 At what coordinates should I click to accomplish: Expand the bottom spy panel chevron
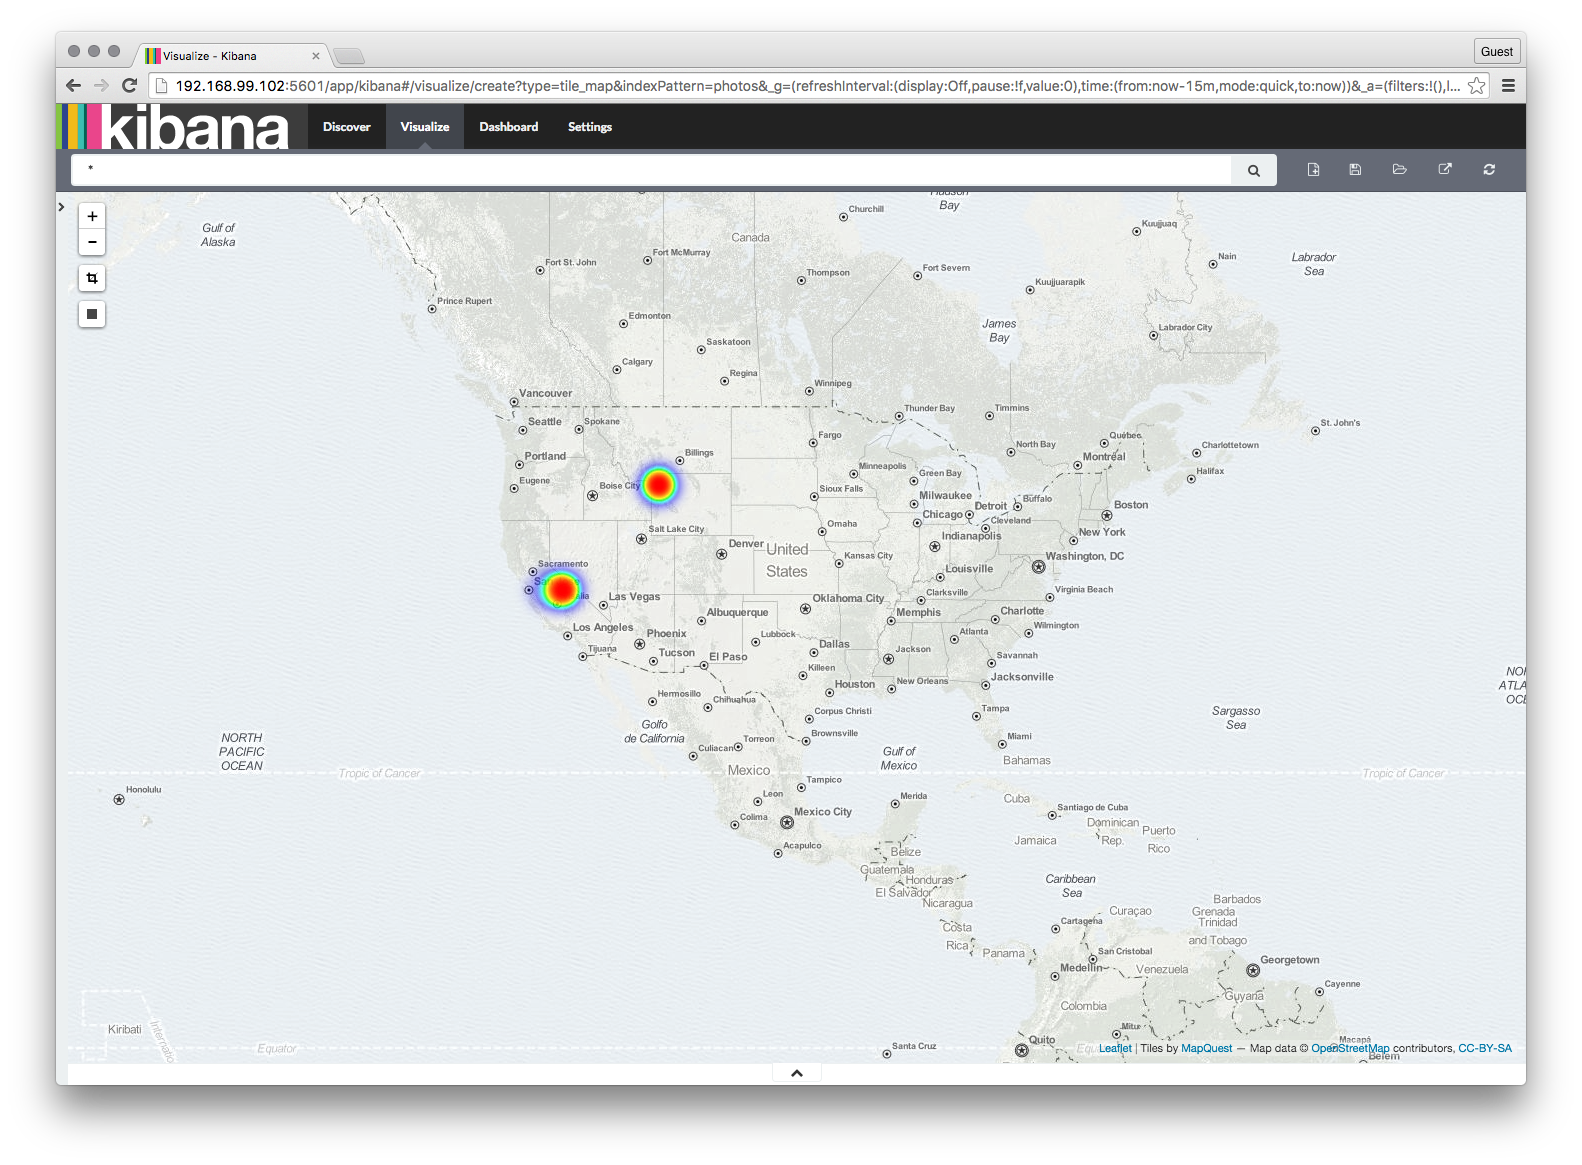coord(797,1073)
